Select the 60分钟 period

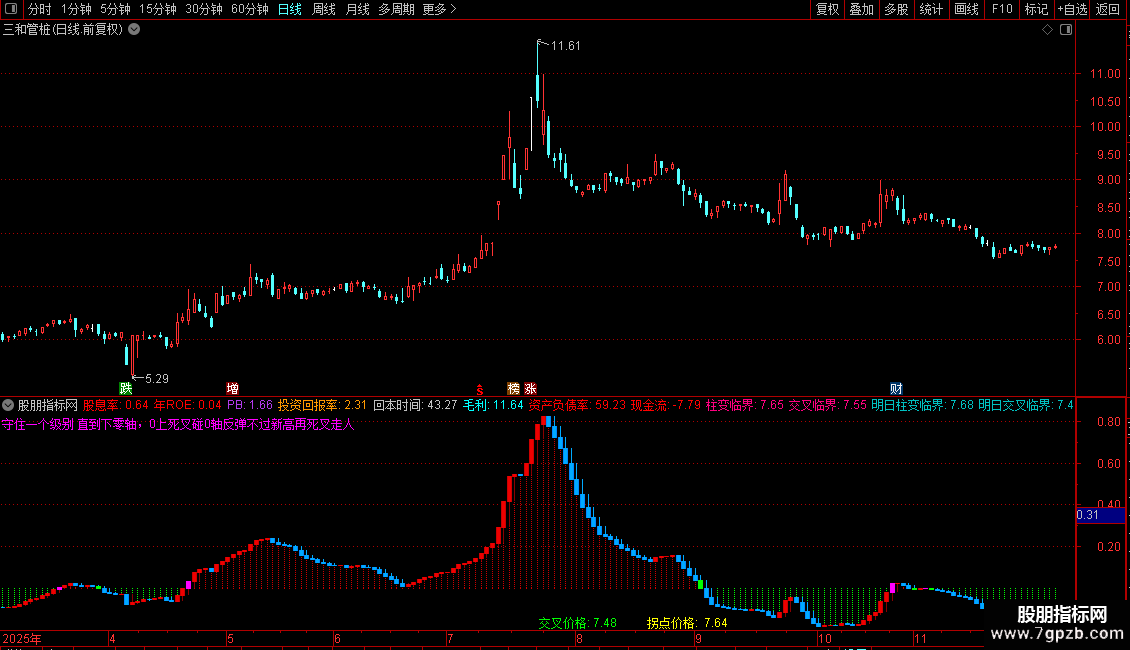coord(249,9)
